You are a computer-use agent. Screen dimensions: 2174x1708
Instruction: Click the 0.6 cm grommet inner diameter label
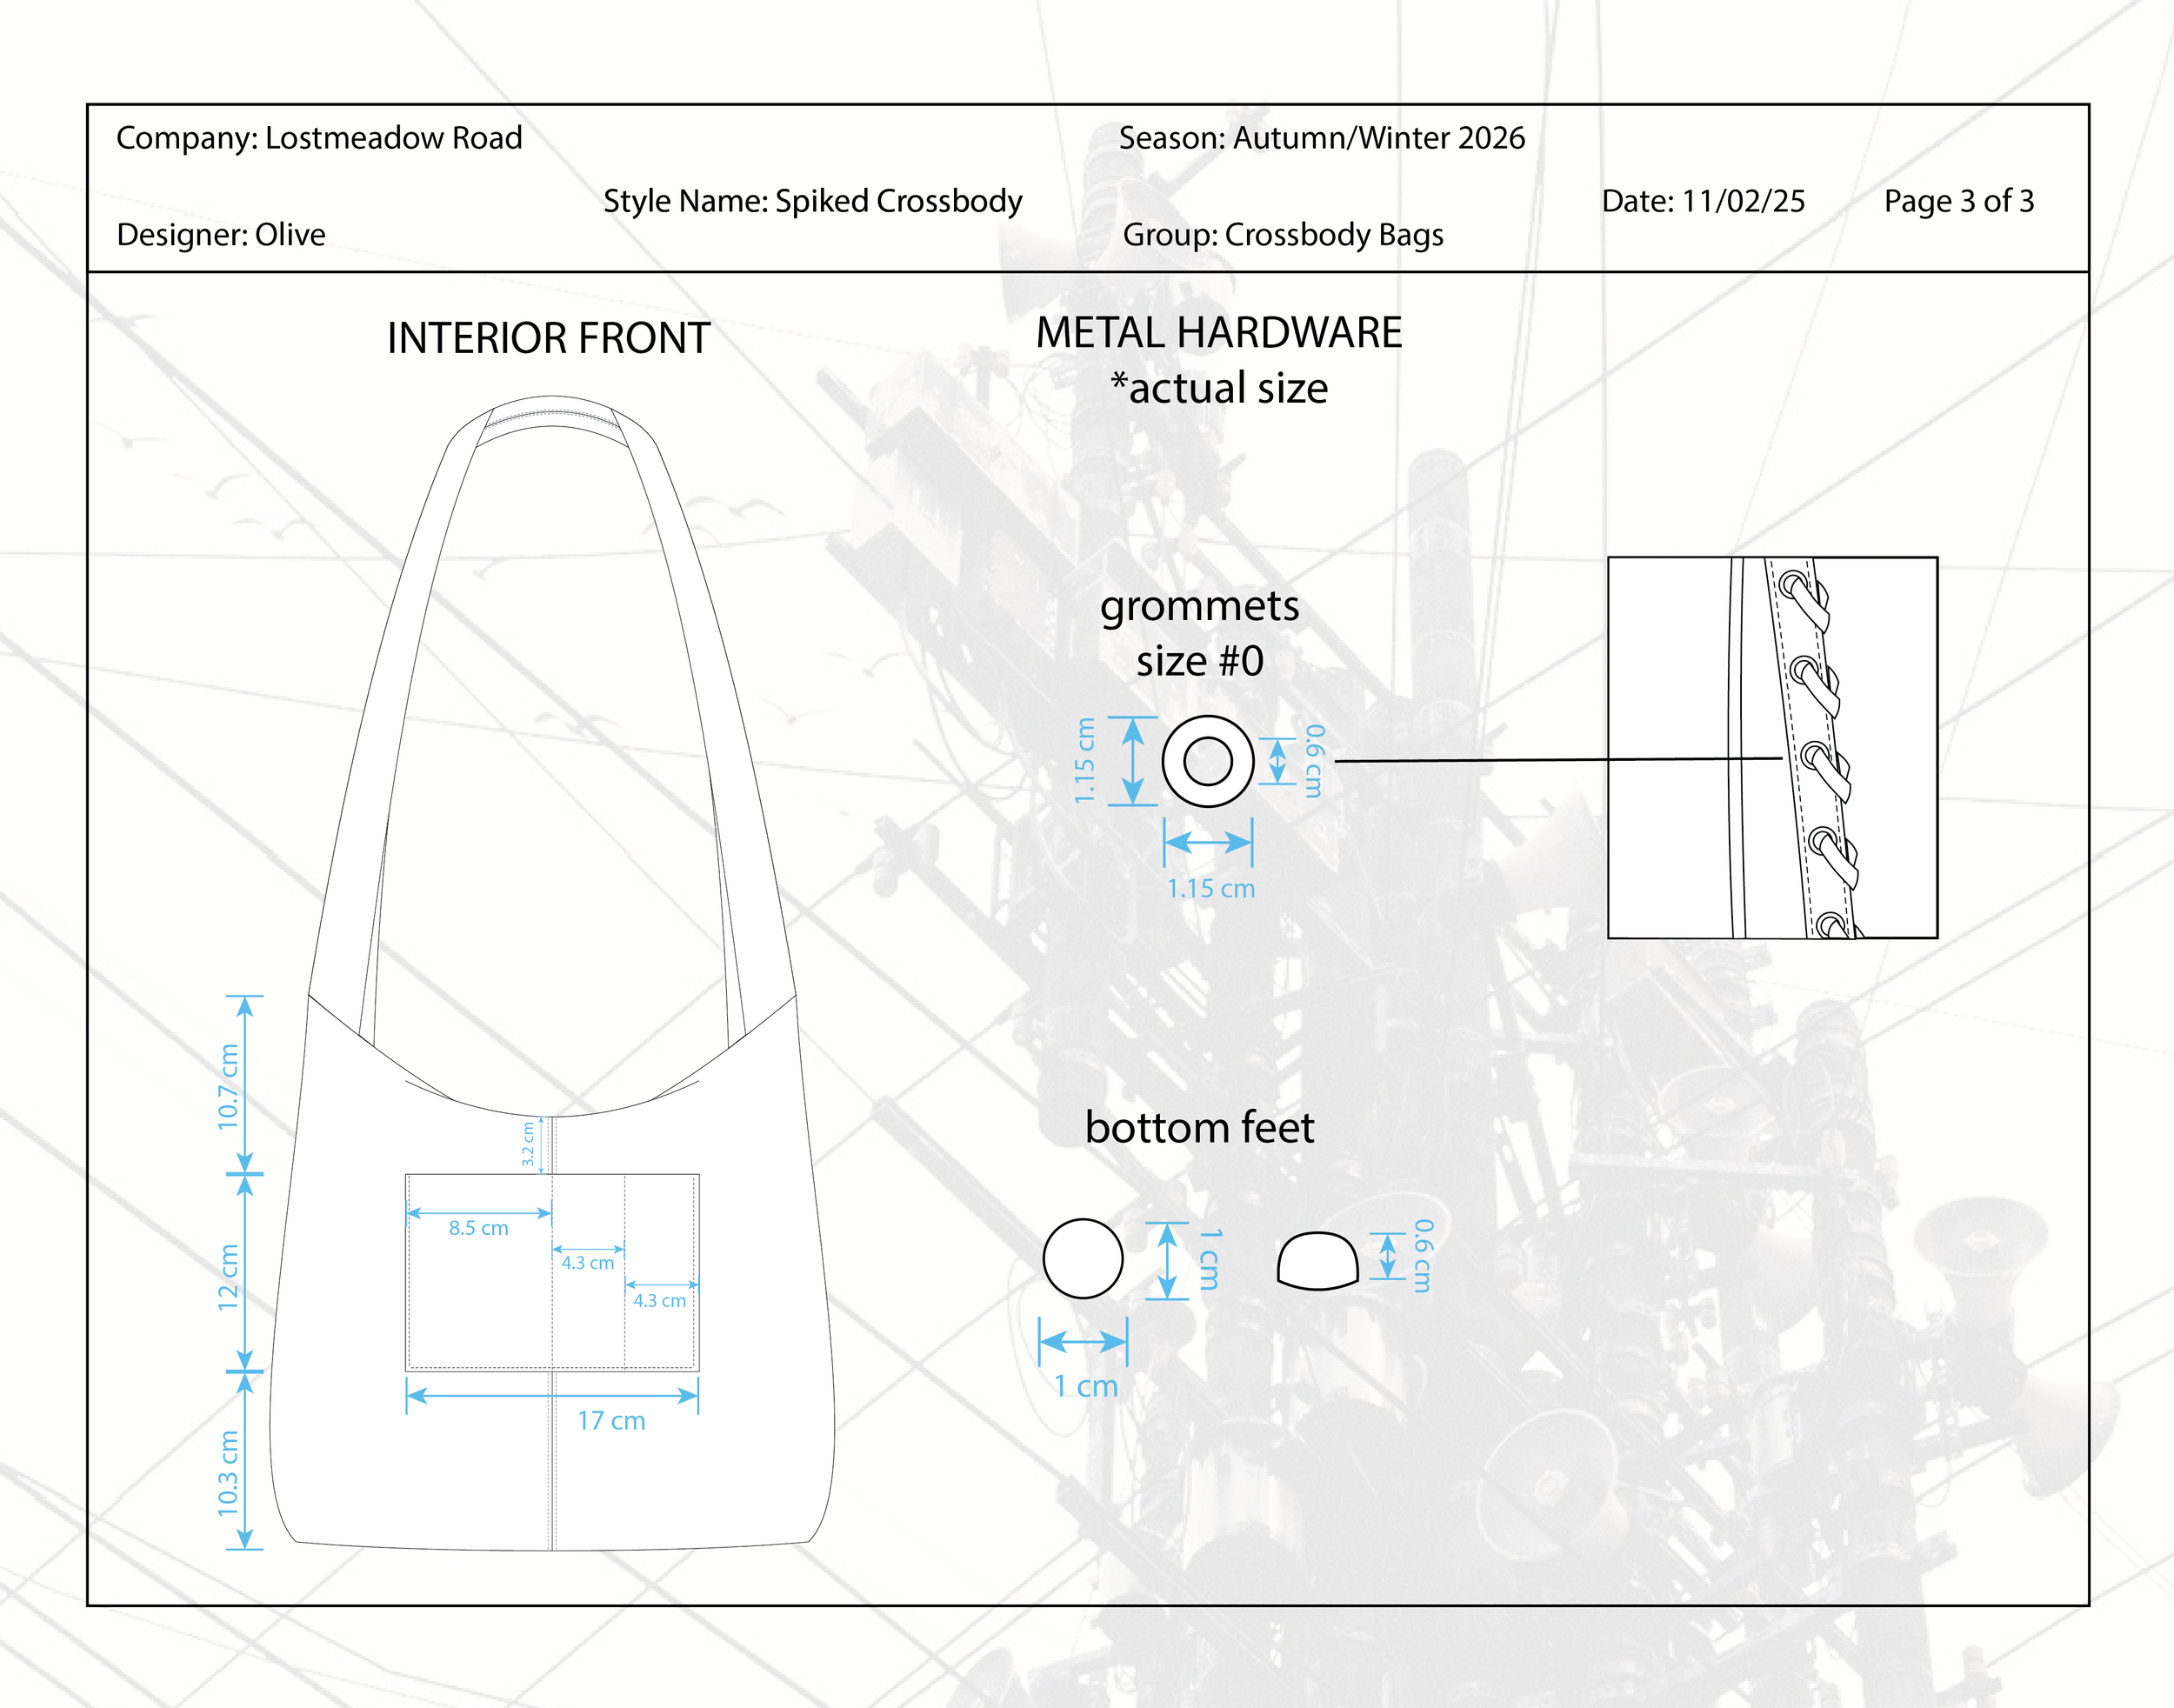pos(1314,761)
